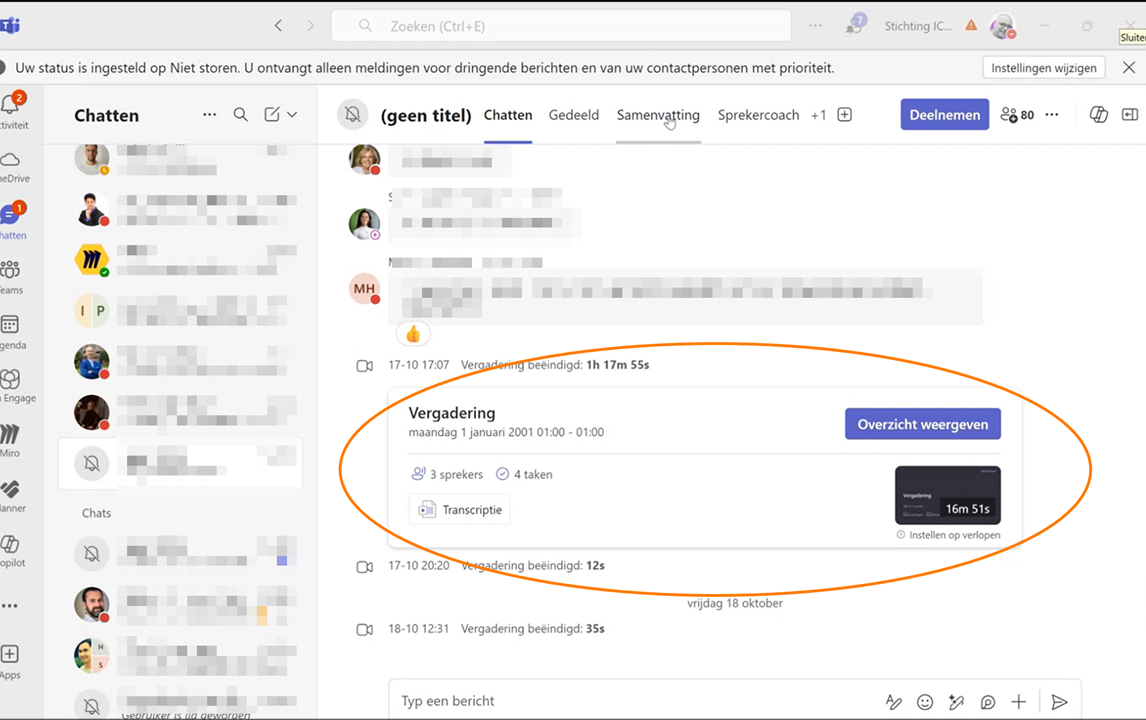Open the emoji picker in message box
This screenshot has width=1146, height=720.
925,702
